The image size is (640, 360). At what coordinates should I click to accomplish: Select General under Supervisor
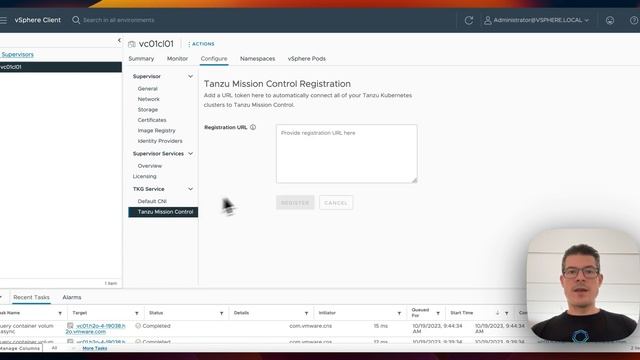point(147,89)
